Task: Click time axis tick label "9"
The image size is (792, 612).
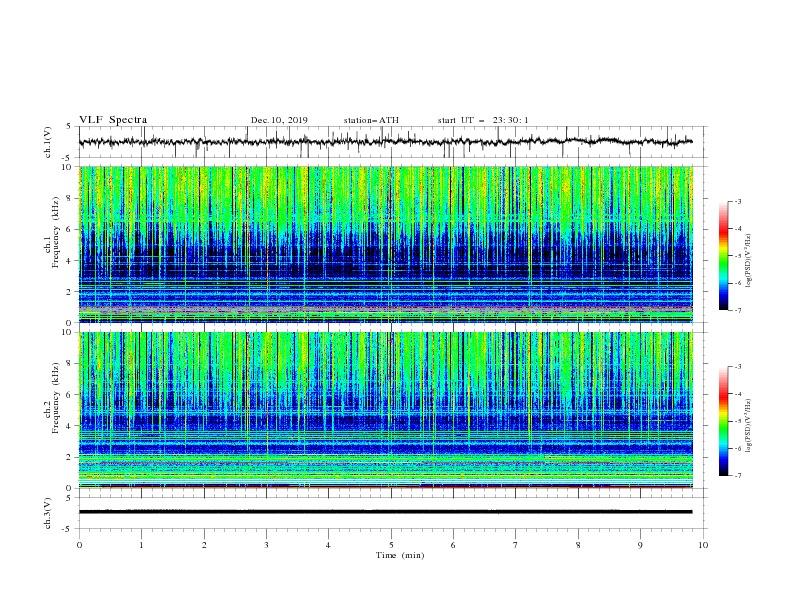Action: click(x=640, y=545)
